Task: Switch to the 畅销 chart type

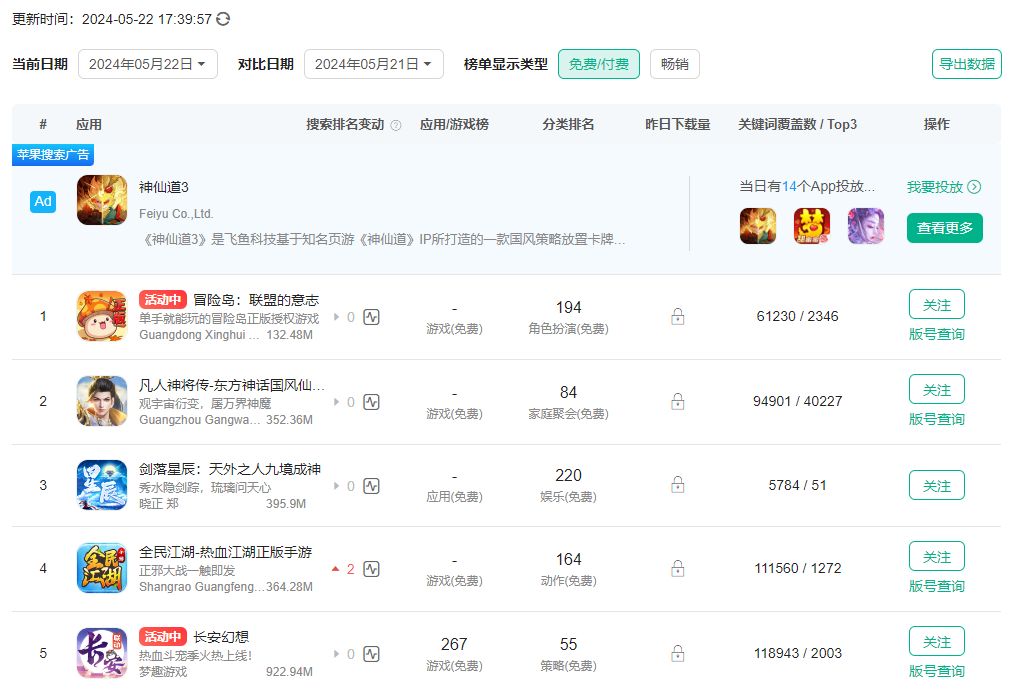Action: click(x=674, y=64)
